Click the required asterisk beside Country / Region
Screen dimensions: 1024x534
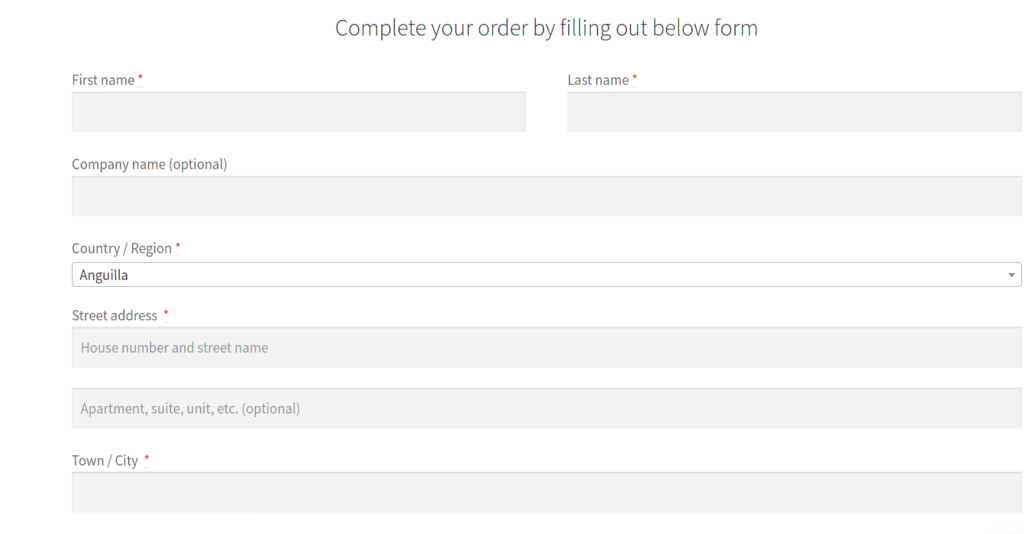pos(178,246)
